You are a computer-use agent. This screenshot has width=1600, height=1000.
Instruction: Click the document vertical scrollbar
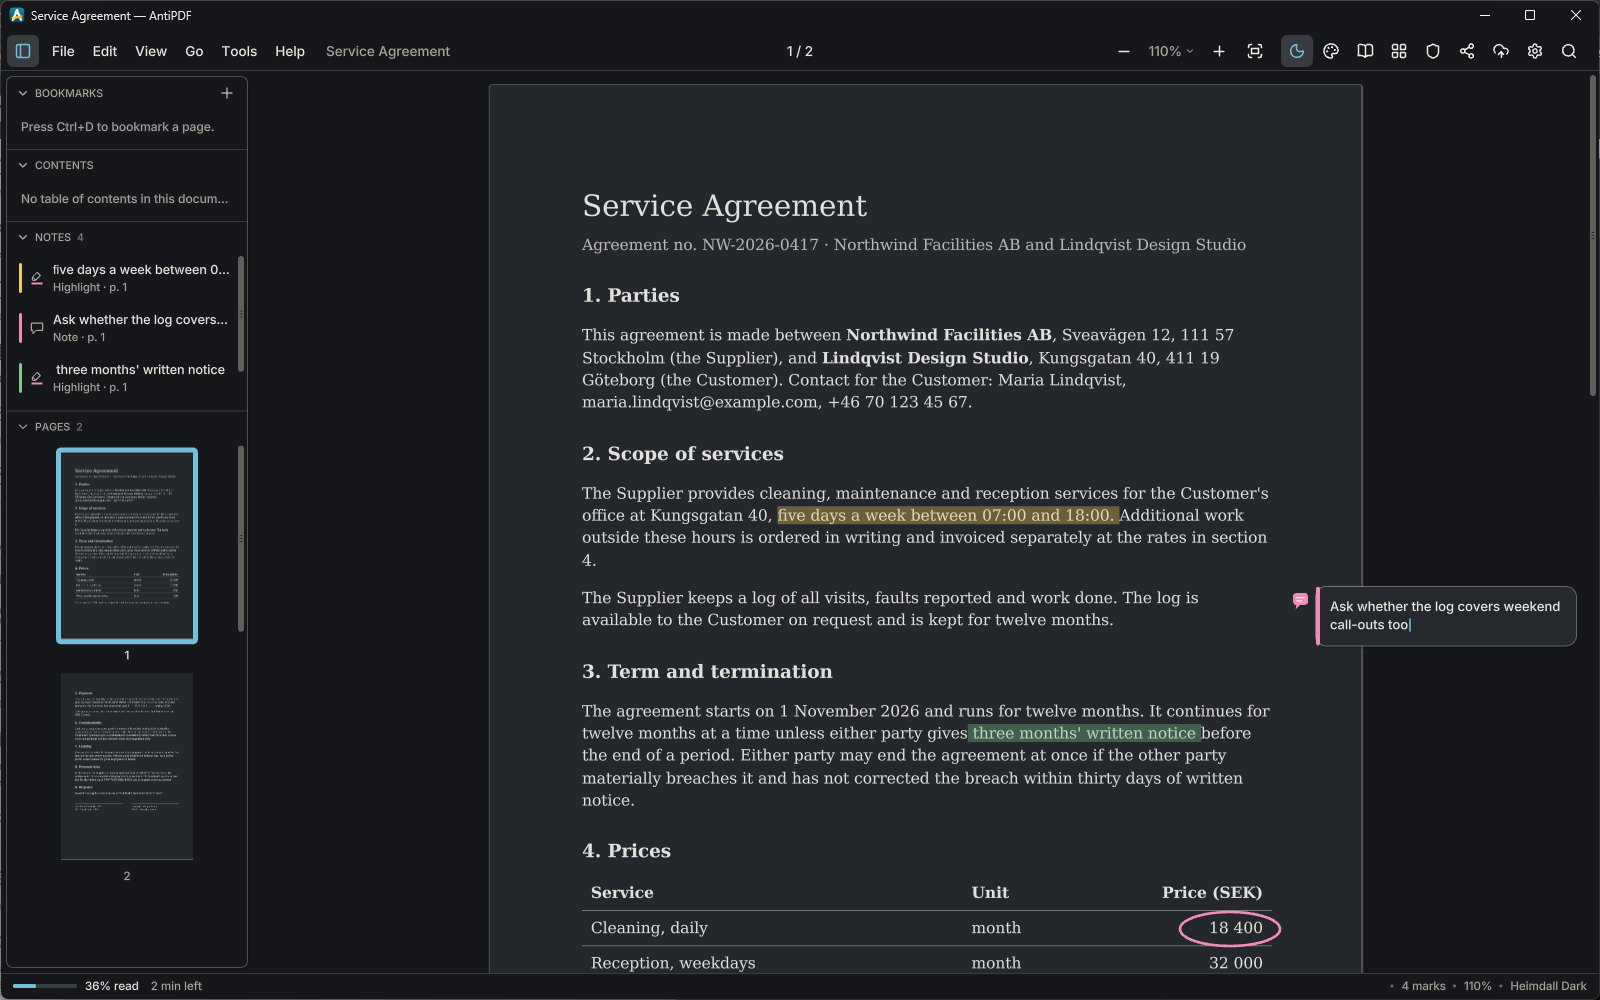pos(1593,236)
